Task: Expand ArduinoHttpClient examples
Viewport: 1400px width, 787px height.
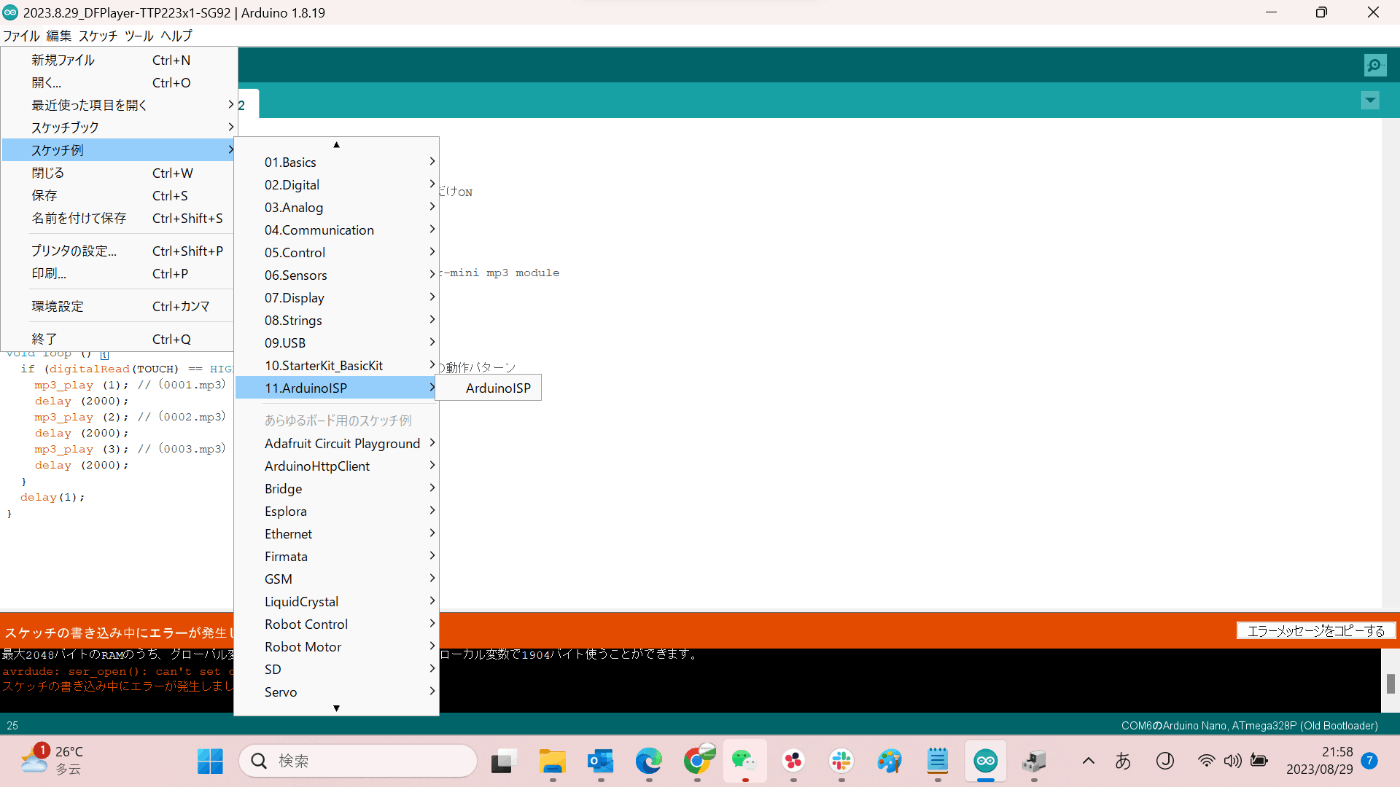Action: tap(336, 466)
